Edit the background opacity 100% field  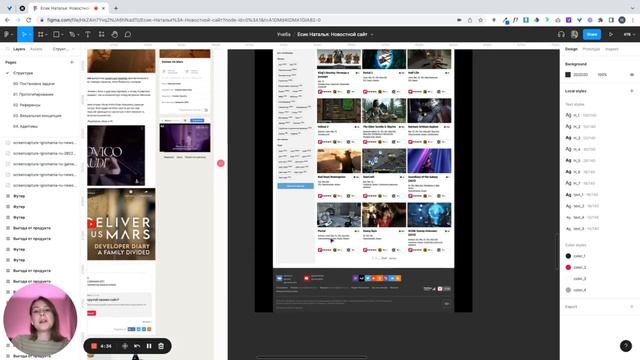click(x=602, y=75)
